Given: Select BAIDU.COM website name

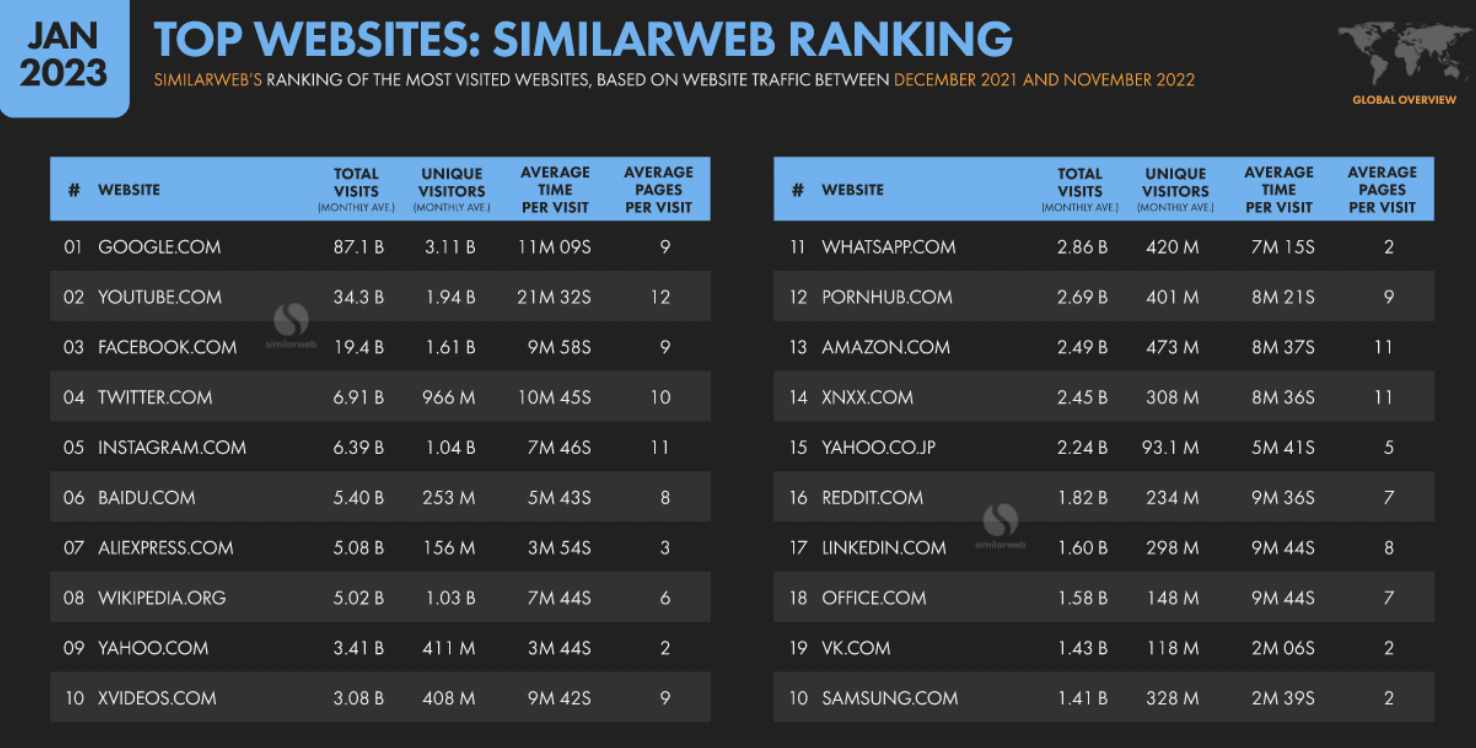Looking at the screenshot, I should tap(146, 497).
